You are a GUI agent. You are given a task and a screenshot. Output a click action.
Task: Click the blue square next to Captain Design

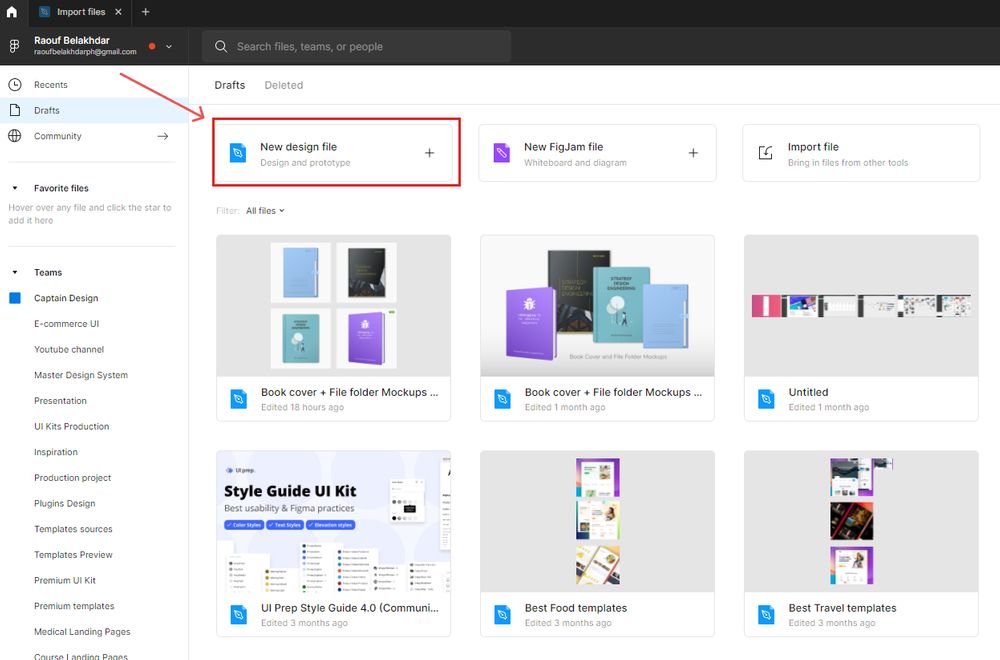[x=14, y=297]
